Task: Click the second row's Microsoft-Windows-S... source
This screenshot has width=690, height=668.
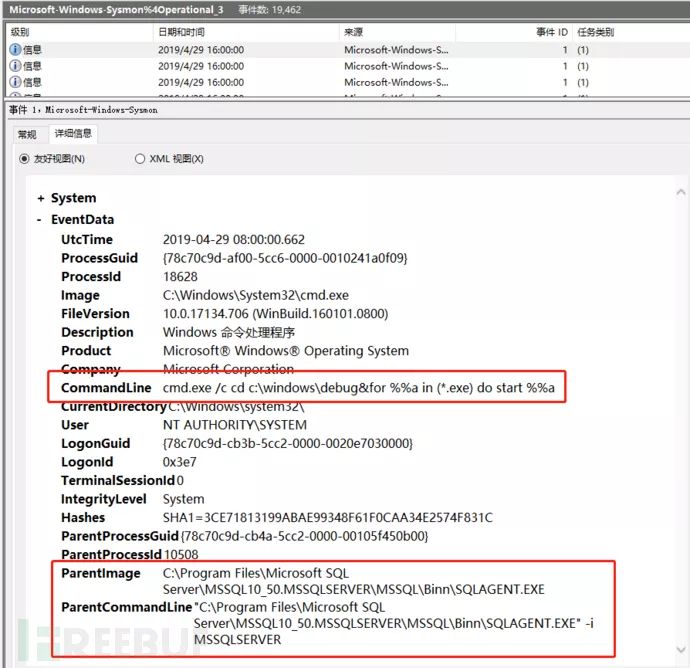Action: [x=396, y=66]
